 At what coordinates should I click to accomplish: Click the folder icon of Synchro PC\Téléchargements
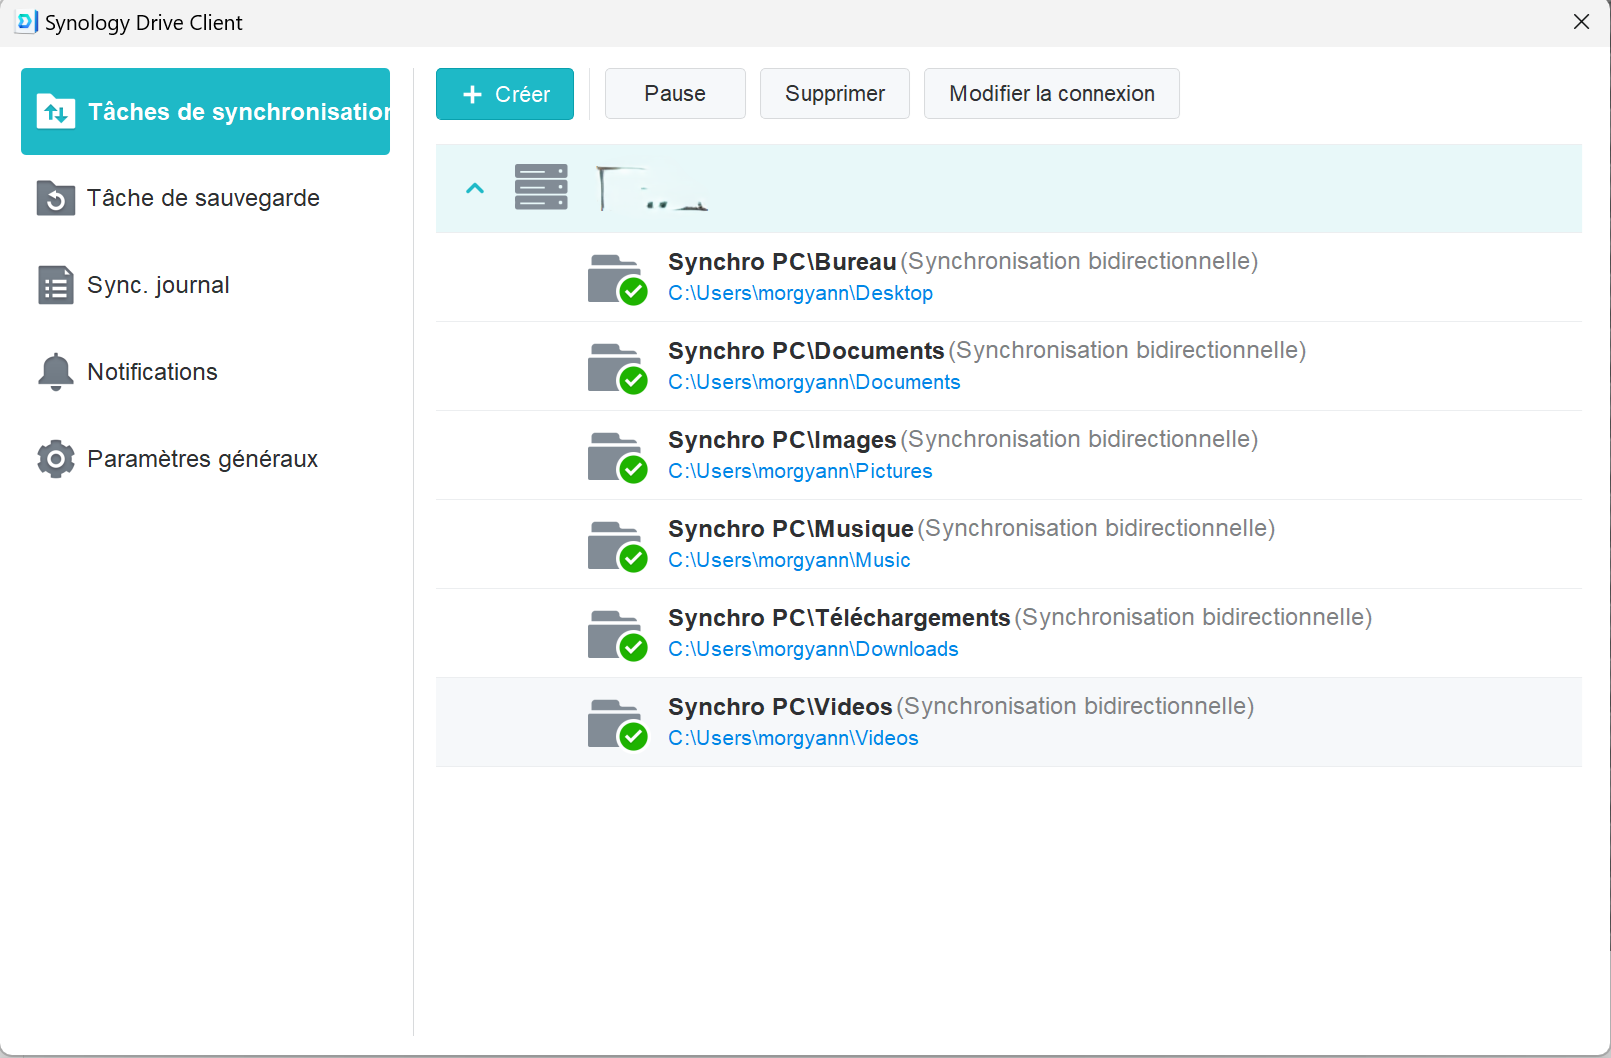616,635
